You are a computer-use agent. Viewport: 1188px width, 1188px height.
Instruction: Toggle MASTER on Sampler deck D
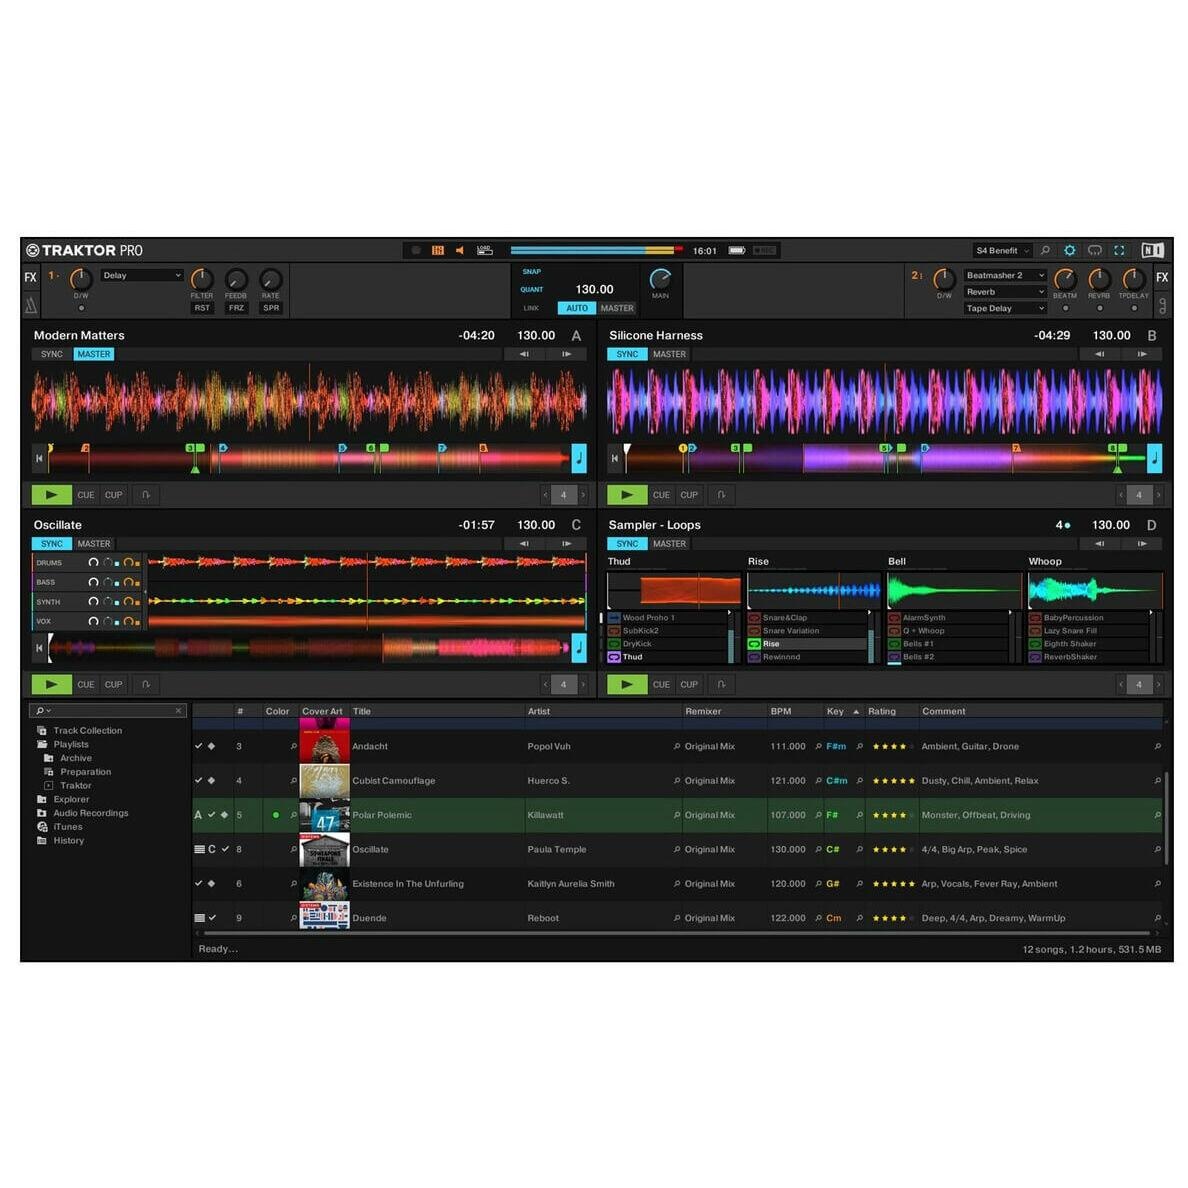670,543
